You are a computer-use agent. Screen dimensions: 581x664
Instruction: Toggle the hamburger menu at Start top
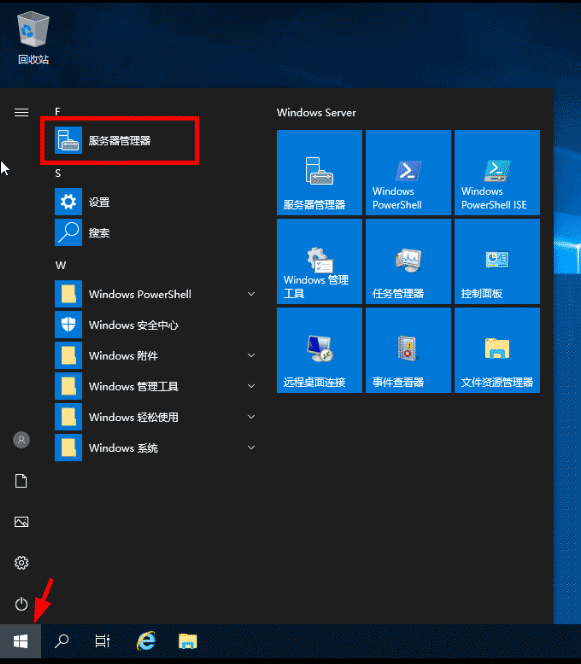pos(21,112)
